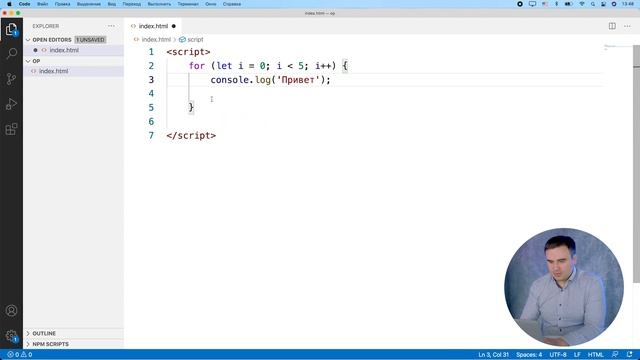640x360 pixels.
Task: Click the Ln 3, Col 31 status item
Action: click(x=493, y=355)
